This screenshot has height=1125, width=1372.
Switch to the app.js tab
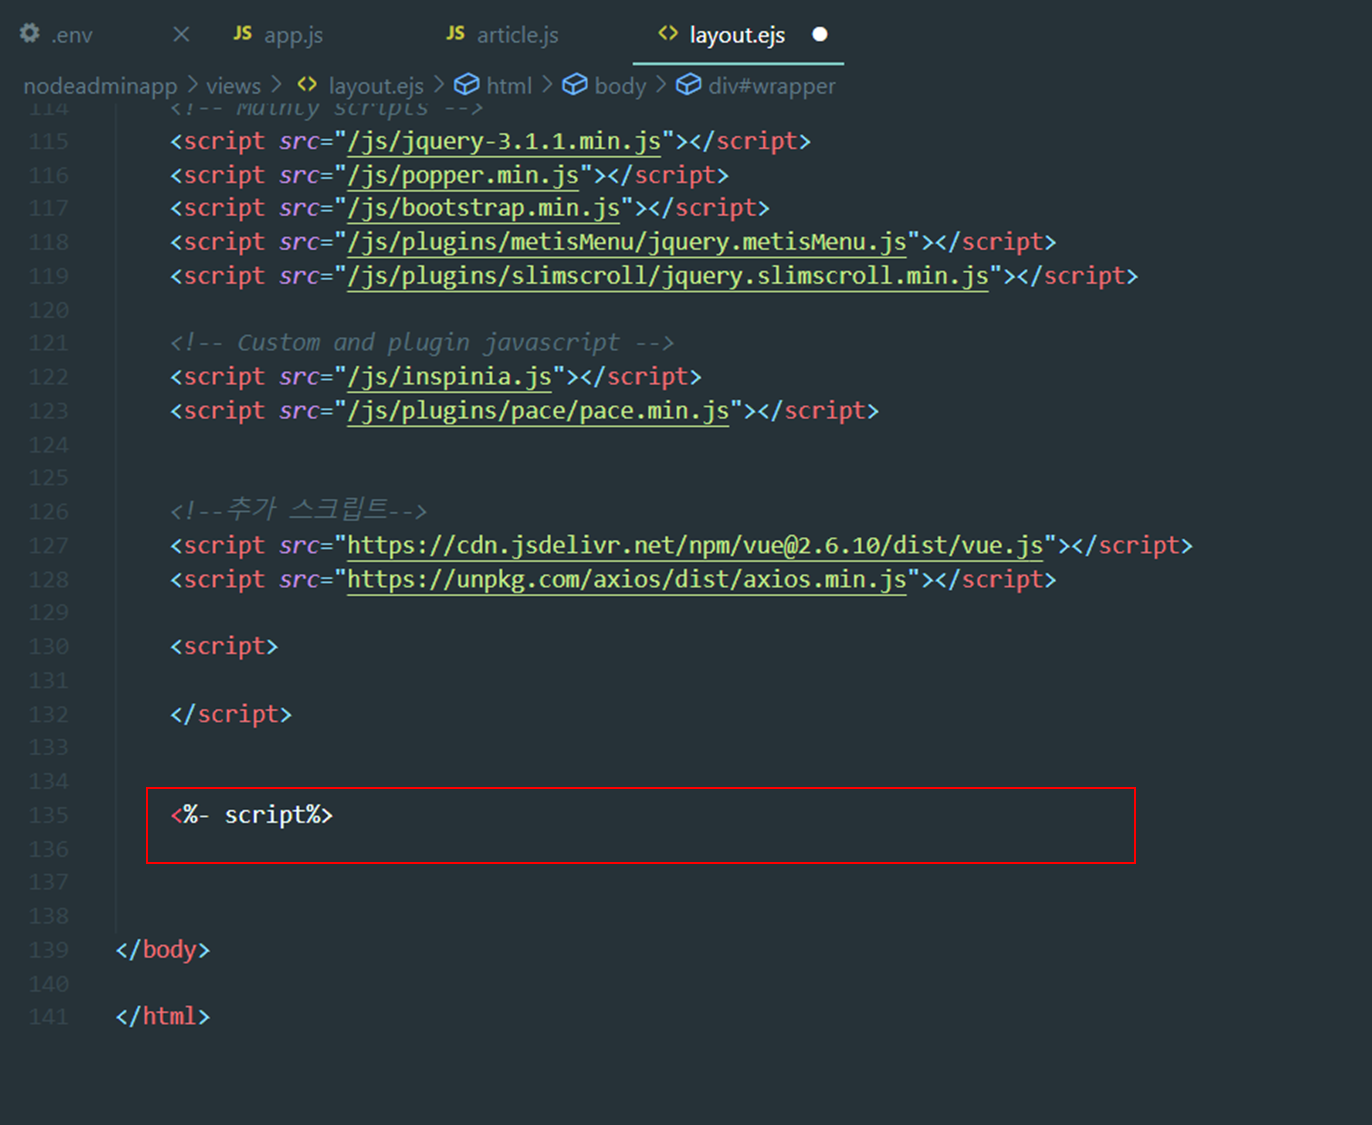point(293,35)
